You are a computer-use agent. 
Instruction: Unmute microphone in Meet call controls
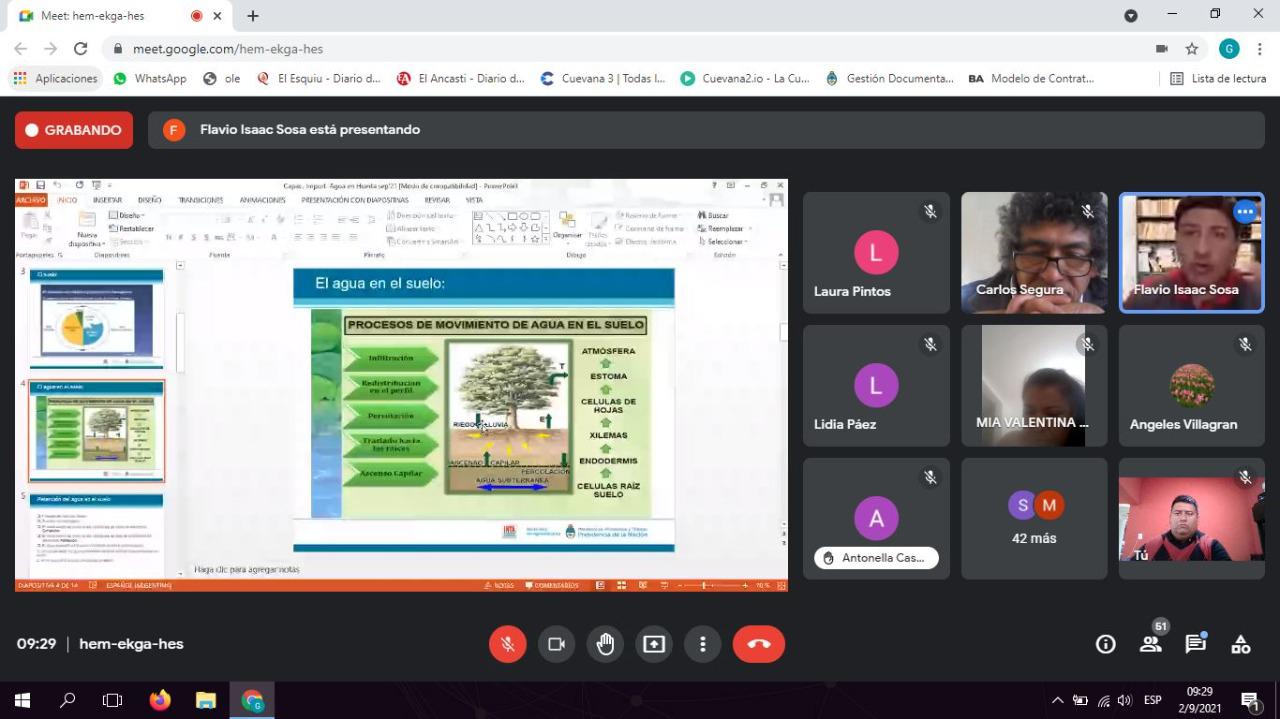(507, 644)
